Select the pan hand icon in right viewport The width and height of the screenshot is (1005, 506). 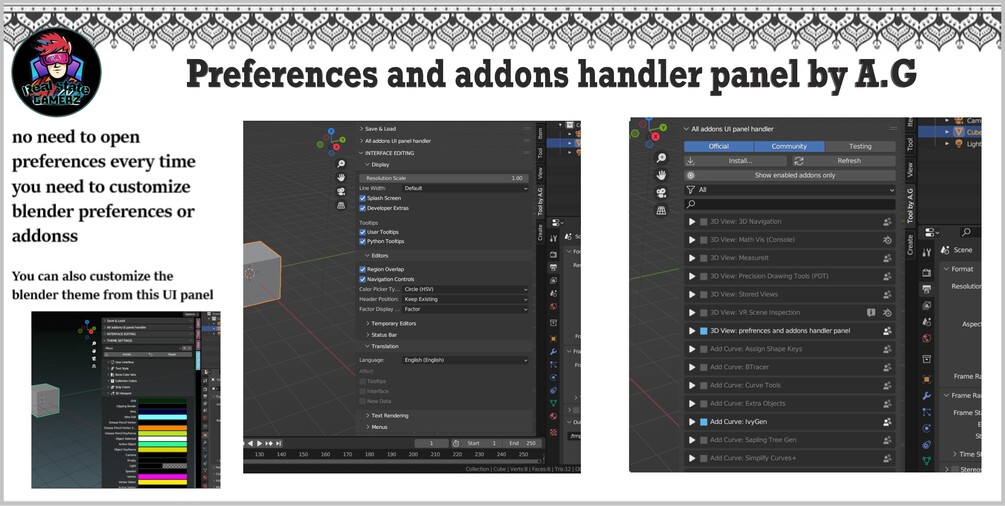click(661, 174)
